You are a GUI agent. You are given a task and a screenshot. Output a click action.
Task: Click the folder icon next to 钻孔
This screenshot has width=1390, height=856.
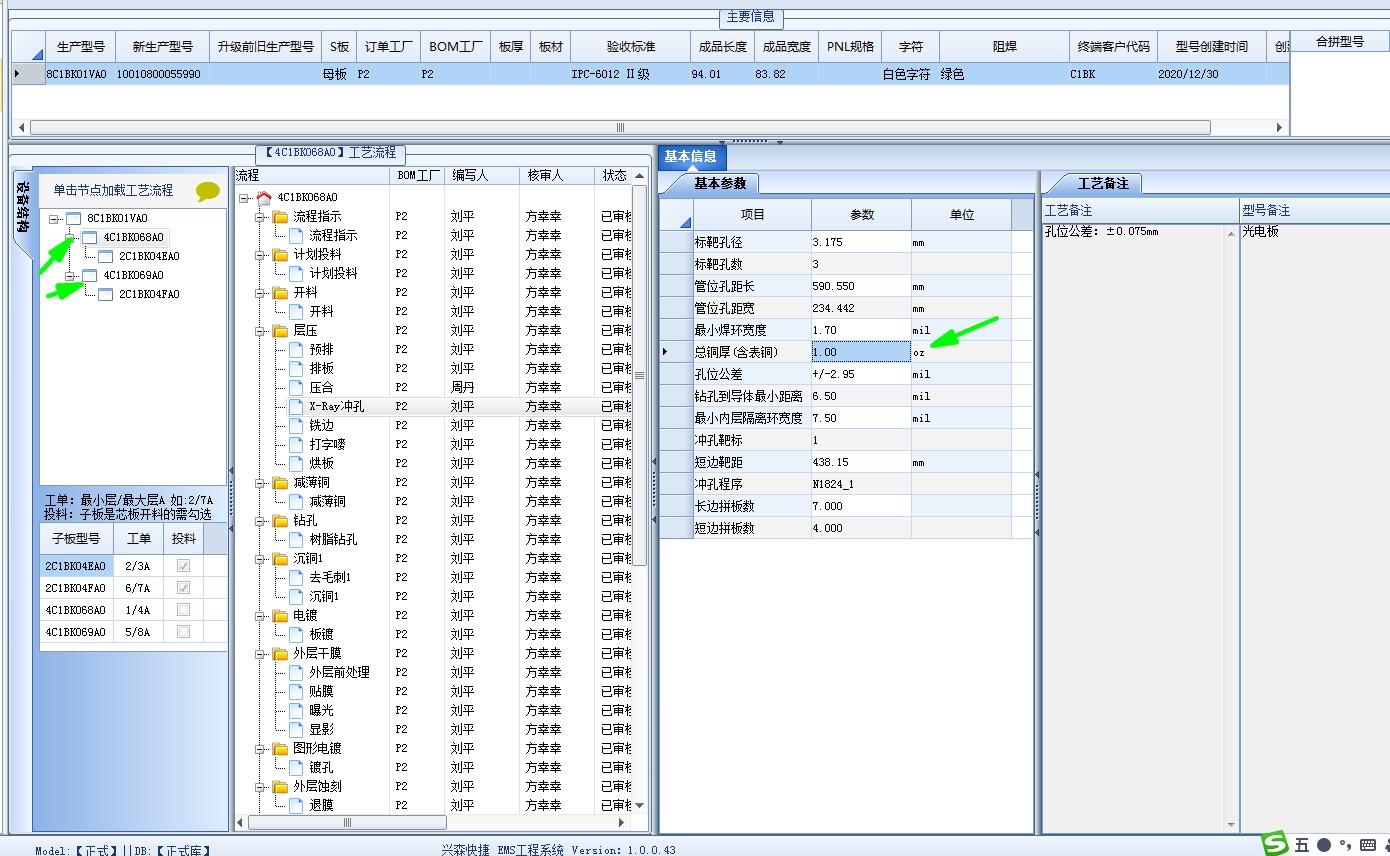pos(280,520)
